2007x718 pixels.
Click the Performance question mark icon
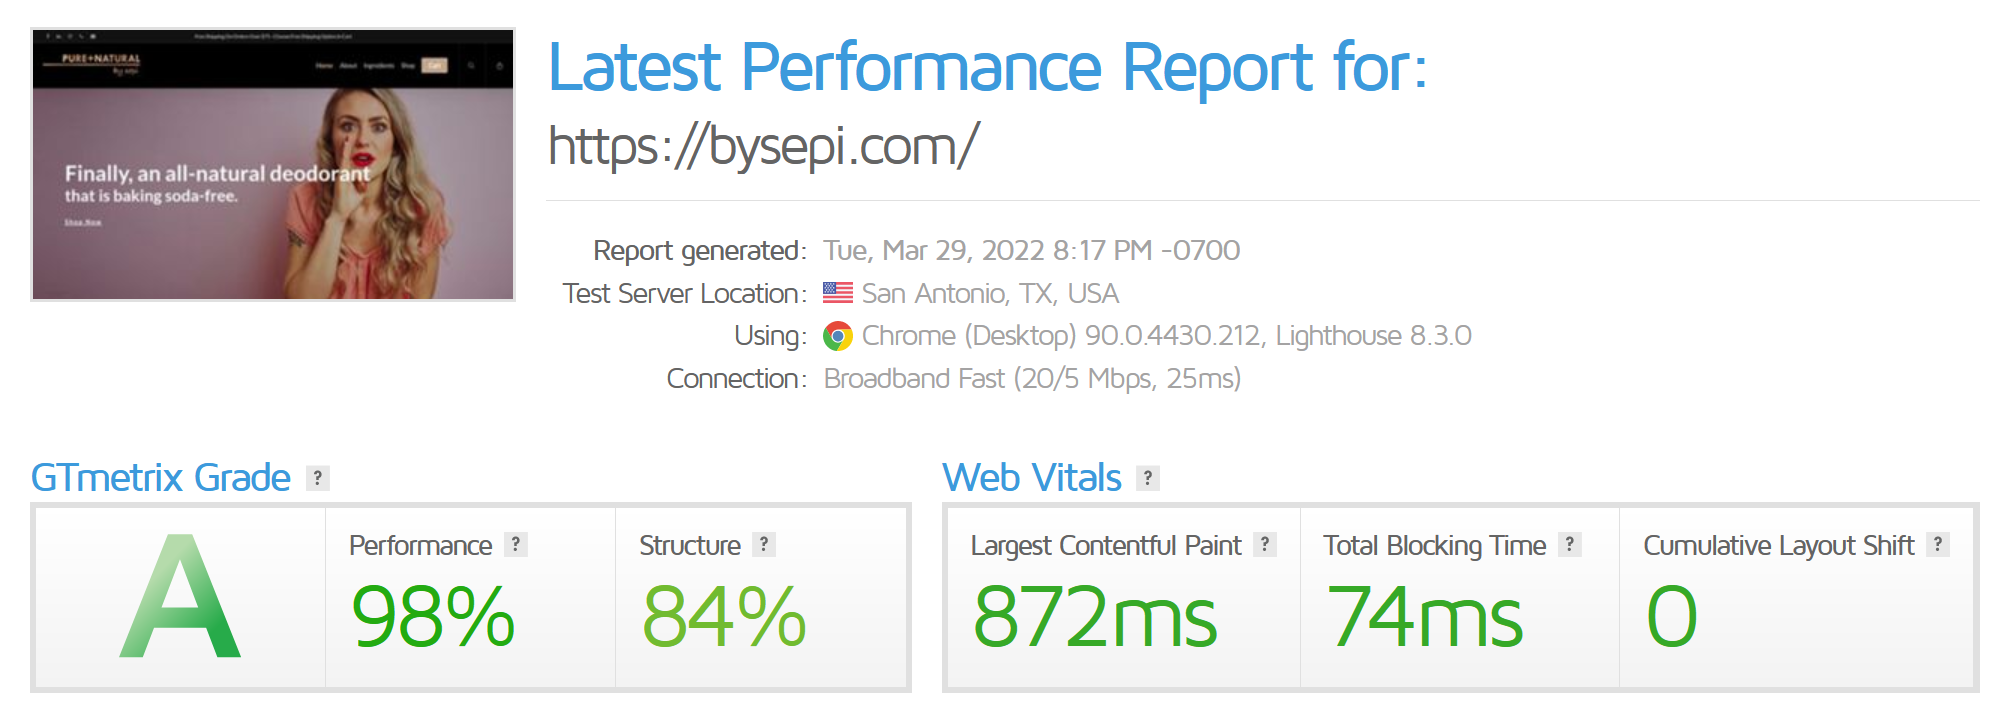(515, 546)
